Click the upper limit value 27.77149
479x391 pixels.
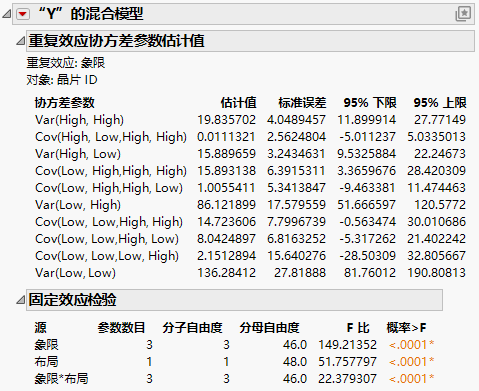tap(440, 120)
